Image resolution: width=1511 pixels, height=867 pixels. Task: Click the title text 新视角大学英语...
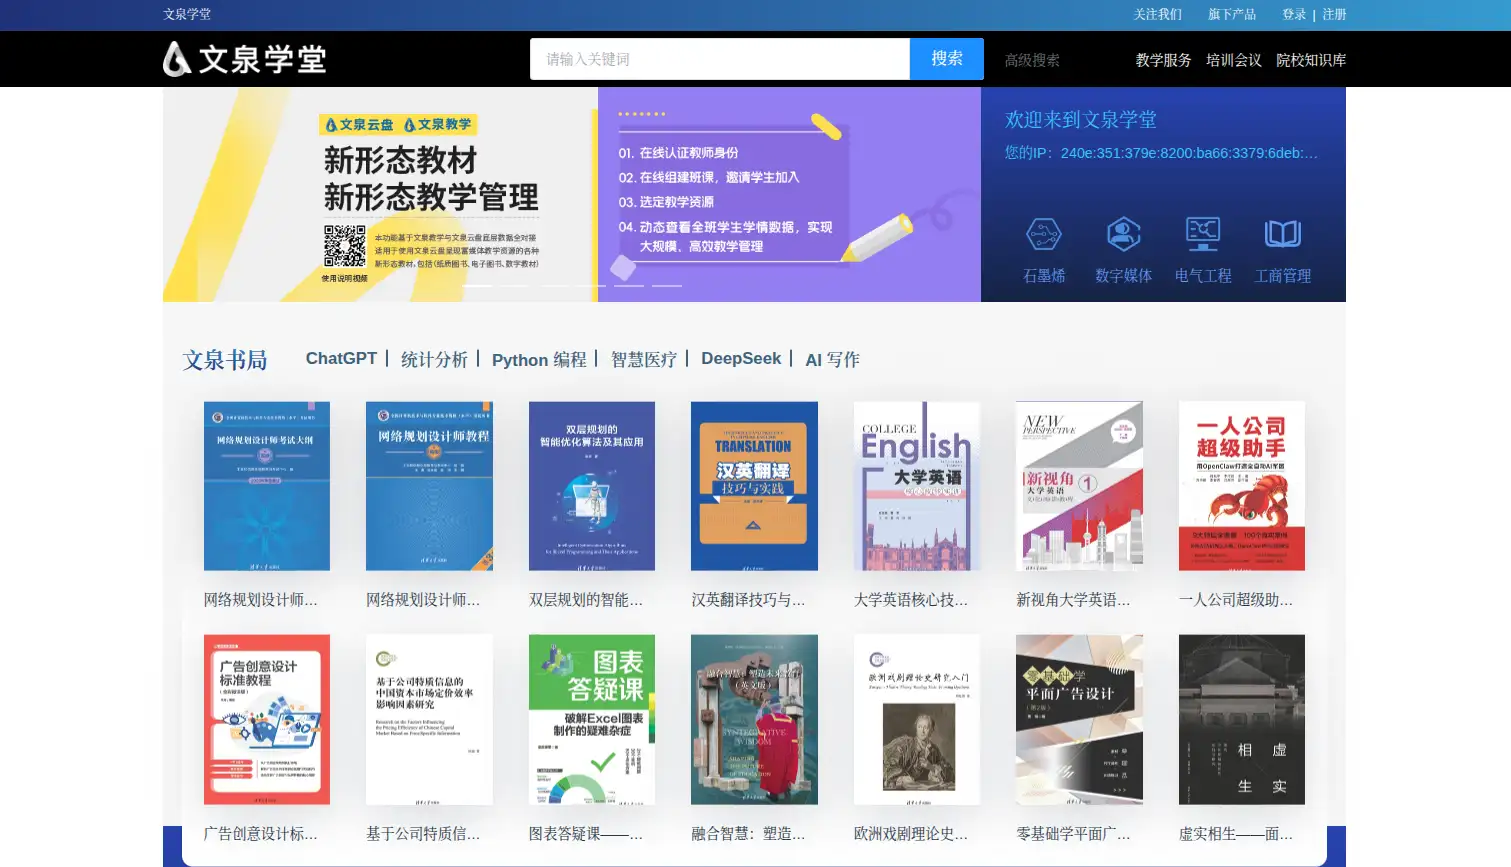(x=1073, y=600)
